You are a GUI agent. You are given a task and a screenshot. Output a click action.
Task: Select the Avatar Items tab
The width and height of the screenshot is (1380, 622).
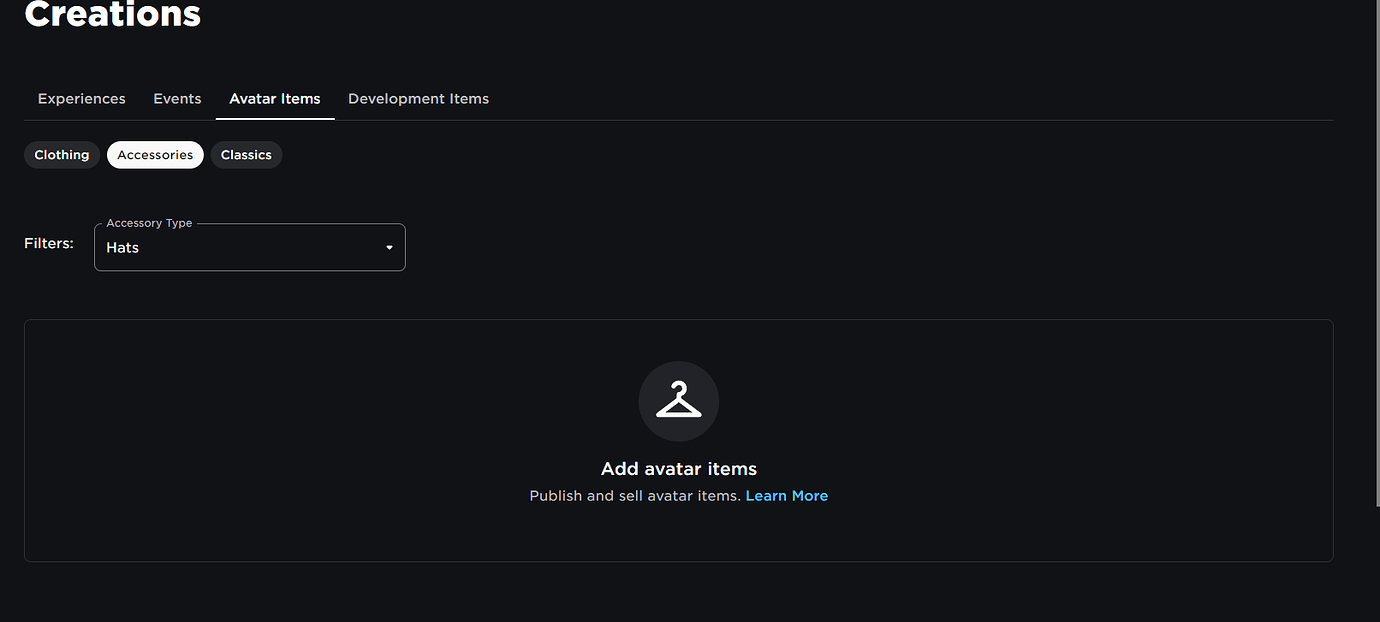[274, 98]
